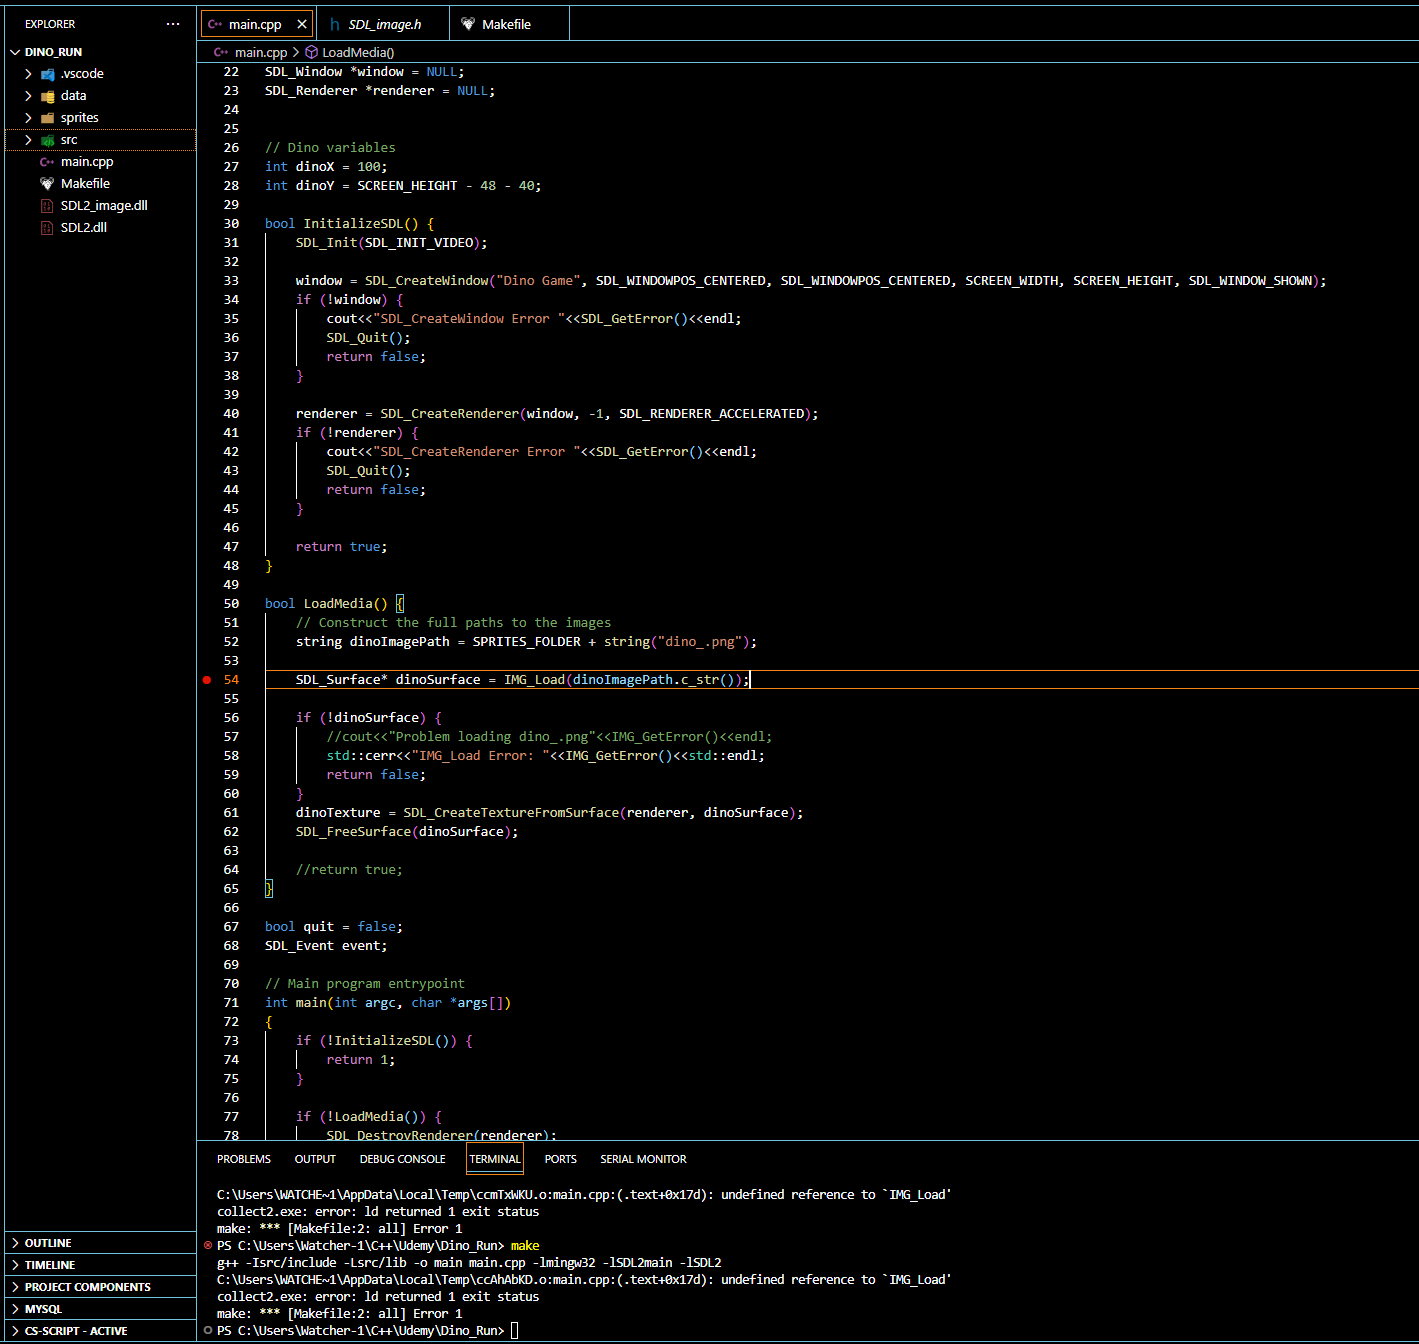The width and height of the screenshot is (1419, 1344).
Task: Expand the sprites folder chevron
Action: [28, 118]
